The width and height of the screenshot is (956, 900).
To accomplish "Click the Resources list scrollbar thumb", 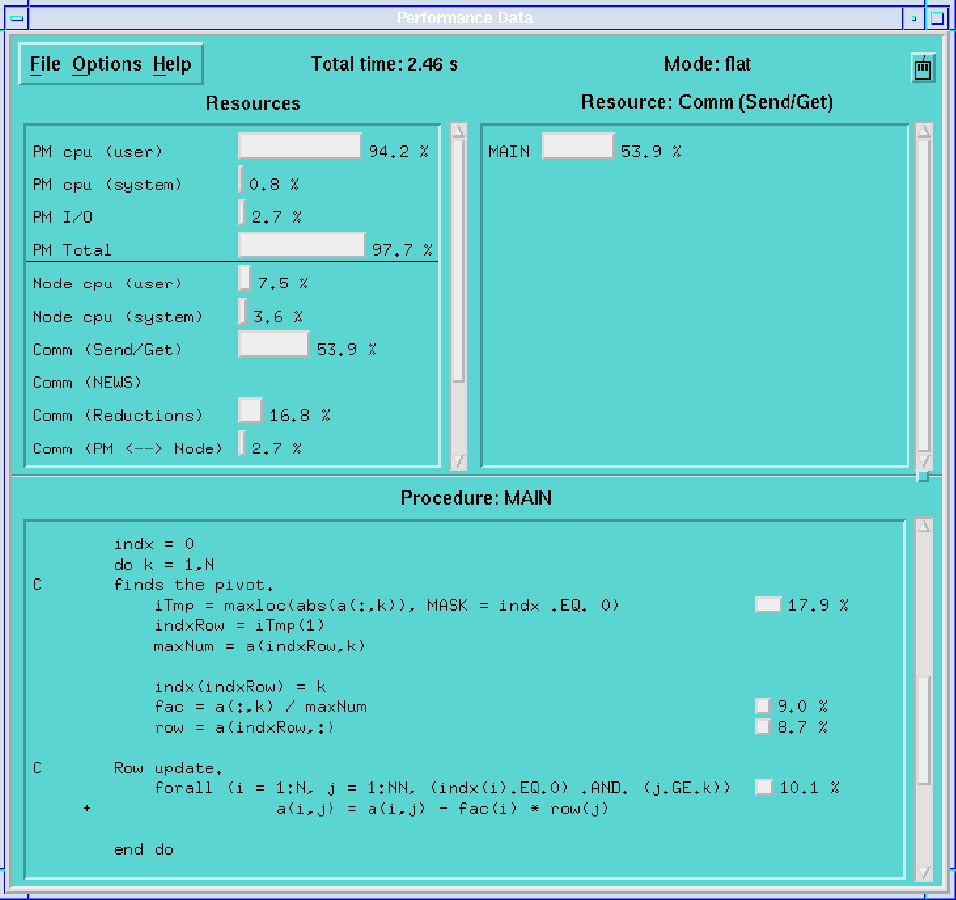I will point(458,260).
